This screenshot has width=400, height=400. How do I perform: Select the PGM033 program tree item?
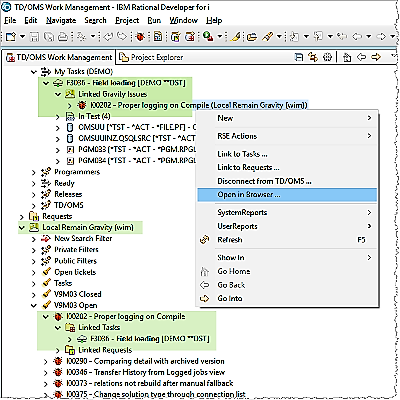pyautogui.click(x=137, y=150)
